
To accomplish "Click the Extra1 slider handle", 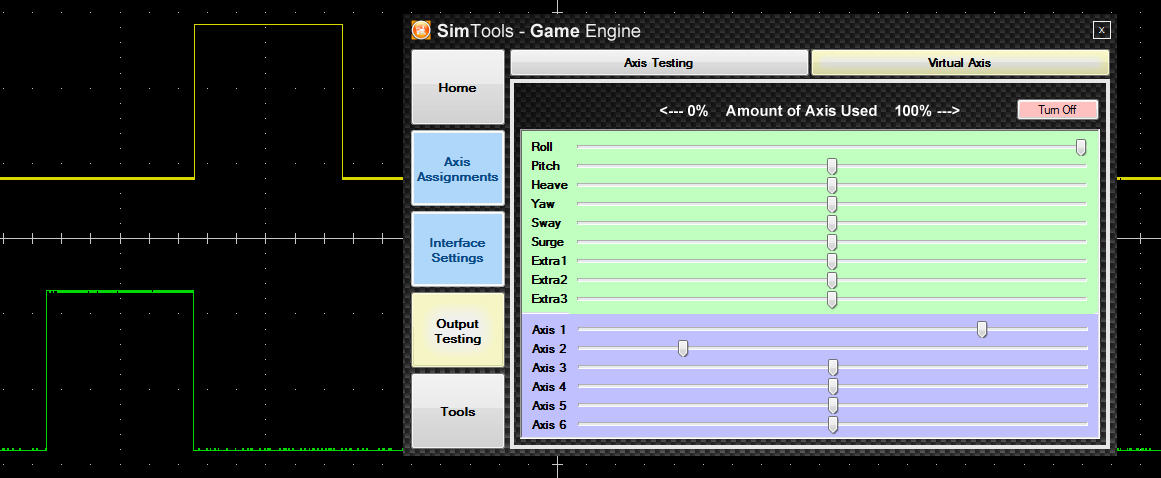I will (x=832, y=262).
